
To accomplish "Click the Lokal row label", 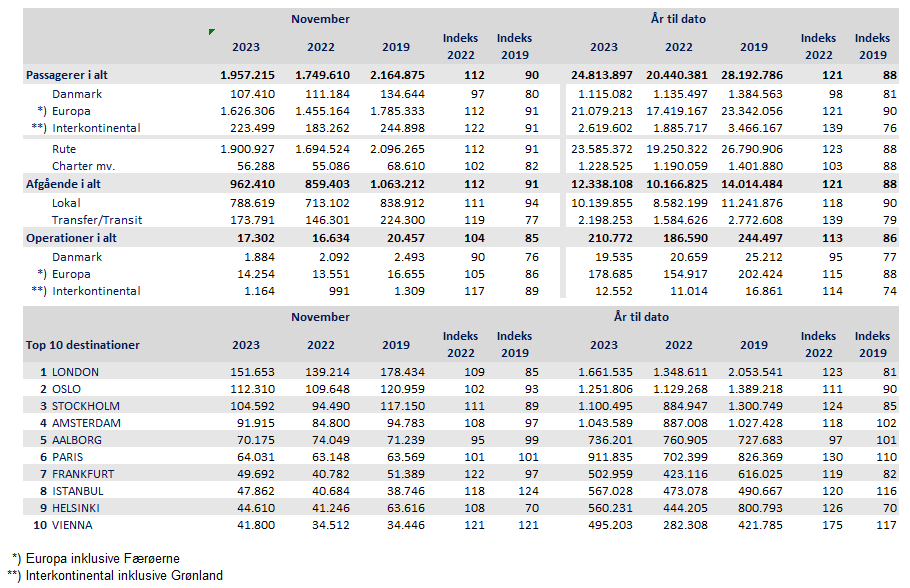I will (x=67, y=202).
